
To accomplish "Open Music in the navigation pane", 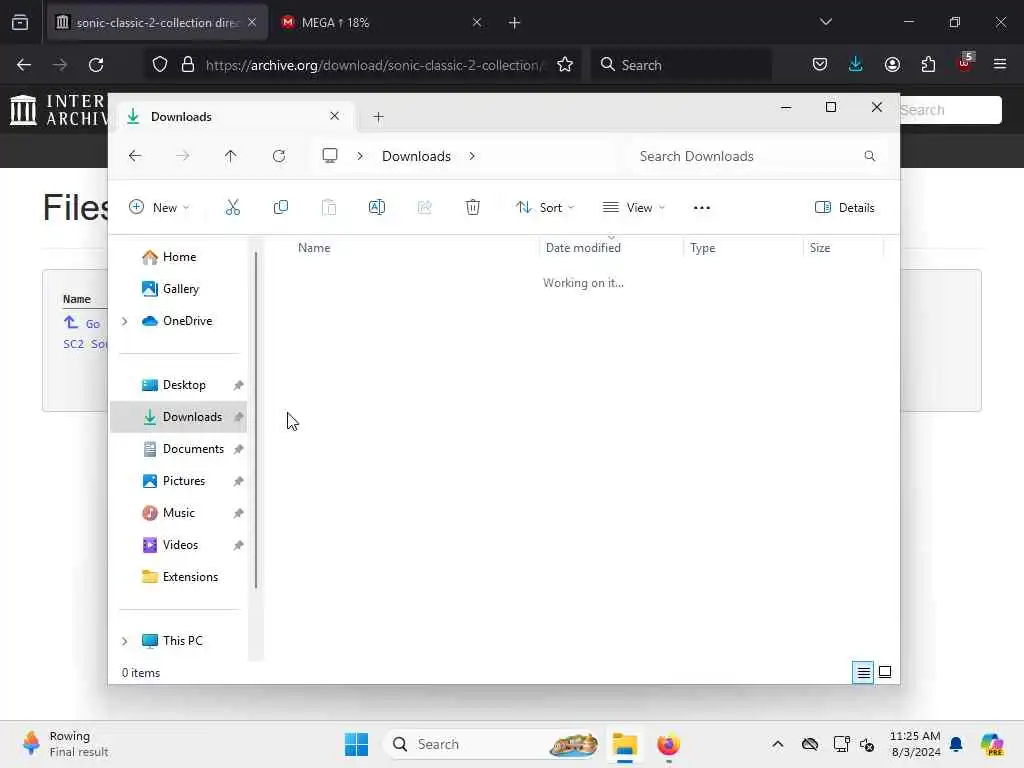I will [178, 513].
